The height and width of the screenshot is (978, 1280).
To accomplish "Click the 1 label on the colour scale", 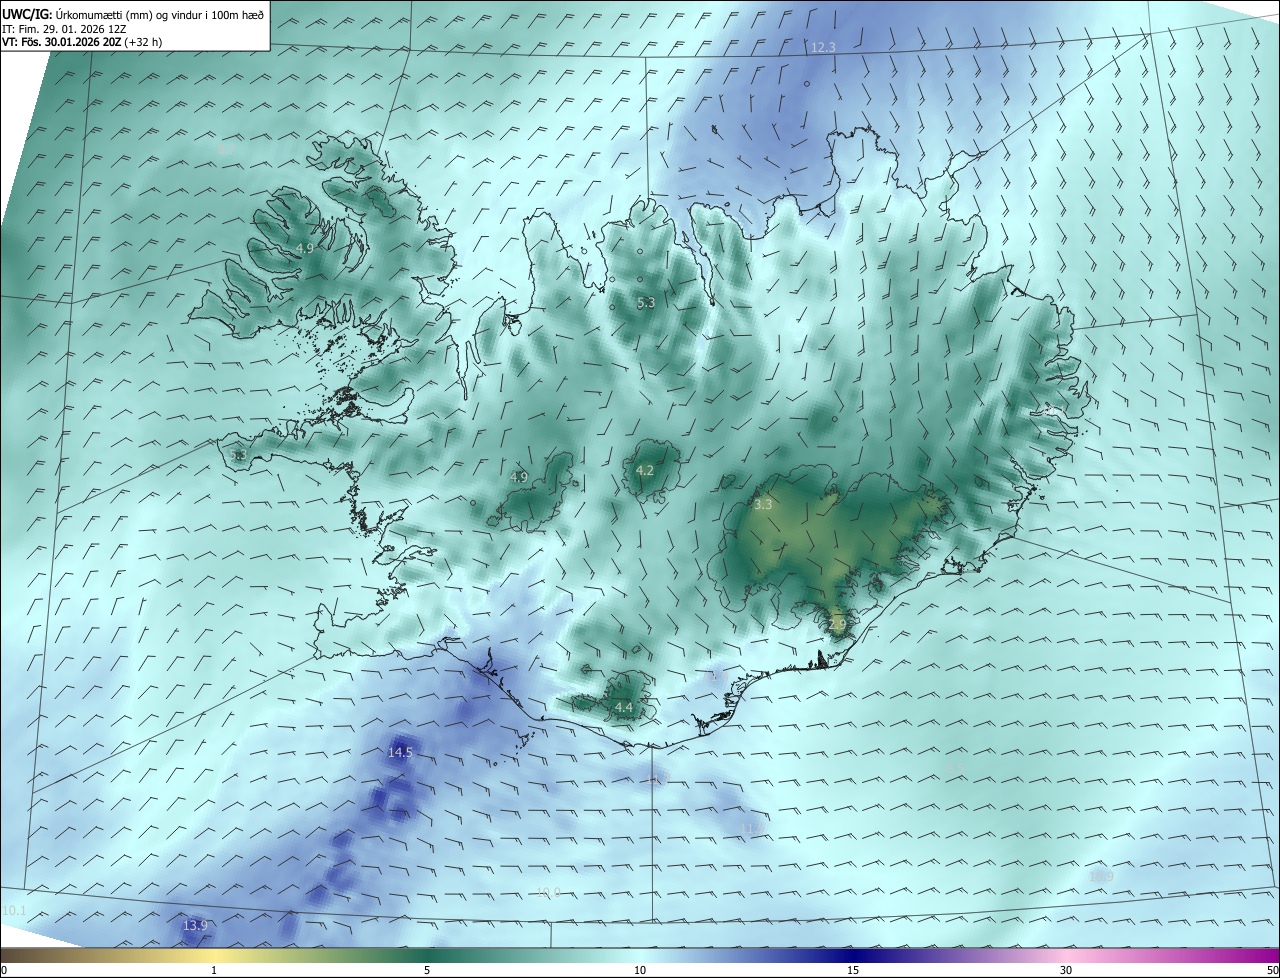I will tap(214, 970).
